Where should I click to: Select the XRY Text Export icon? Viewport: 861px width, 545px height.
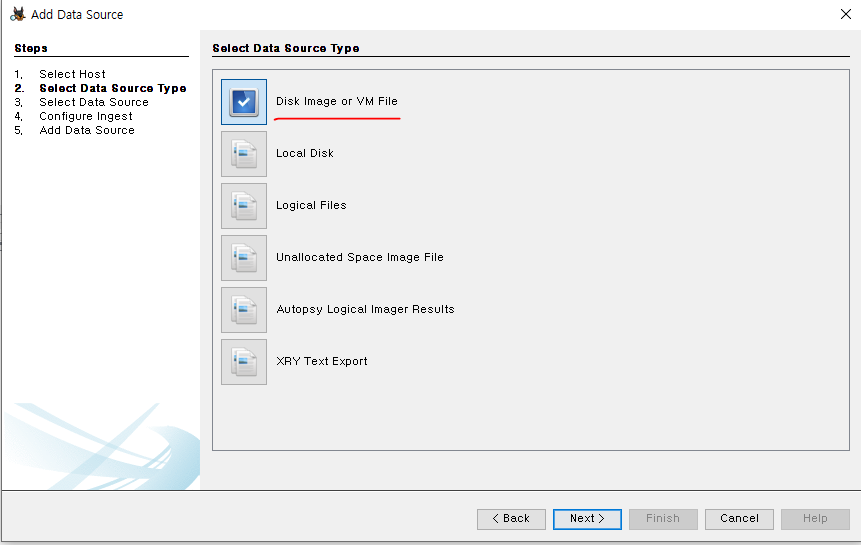[244, 362]
